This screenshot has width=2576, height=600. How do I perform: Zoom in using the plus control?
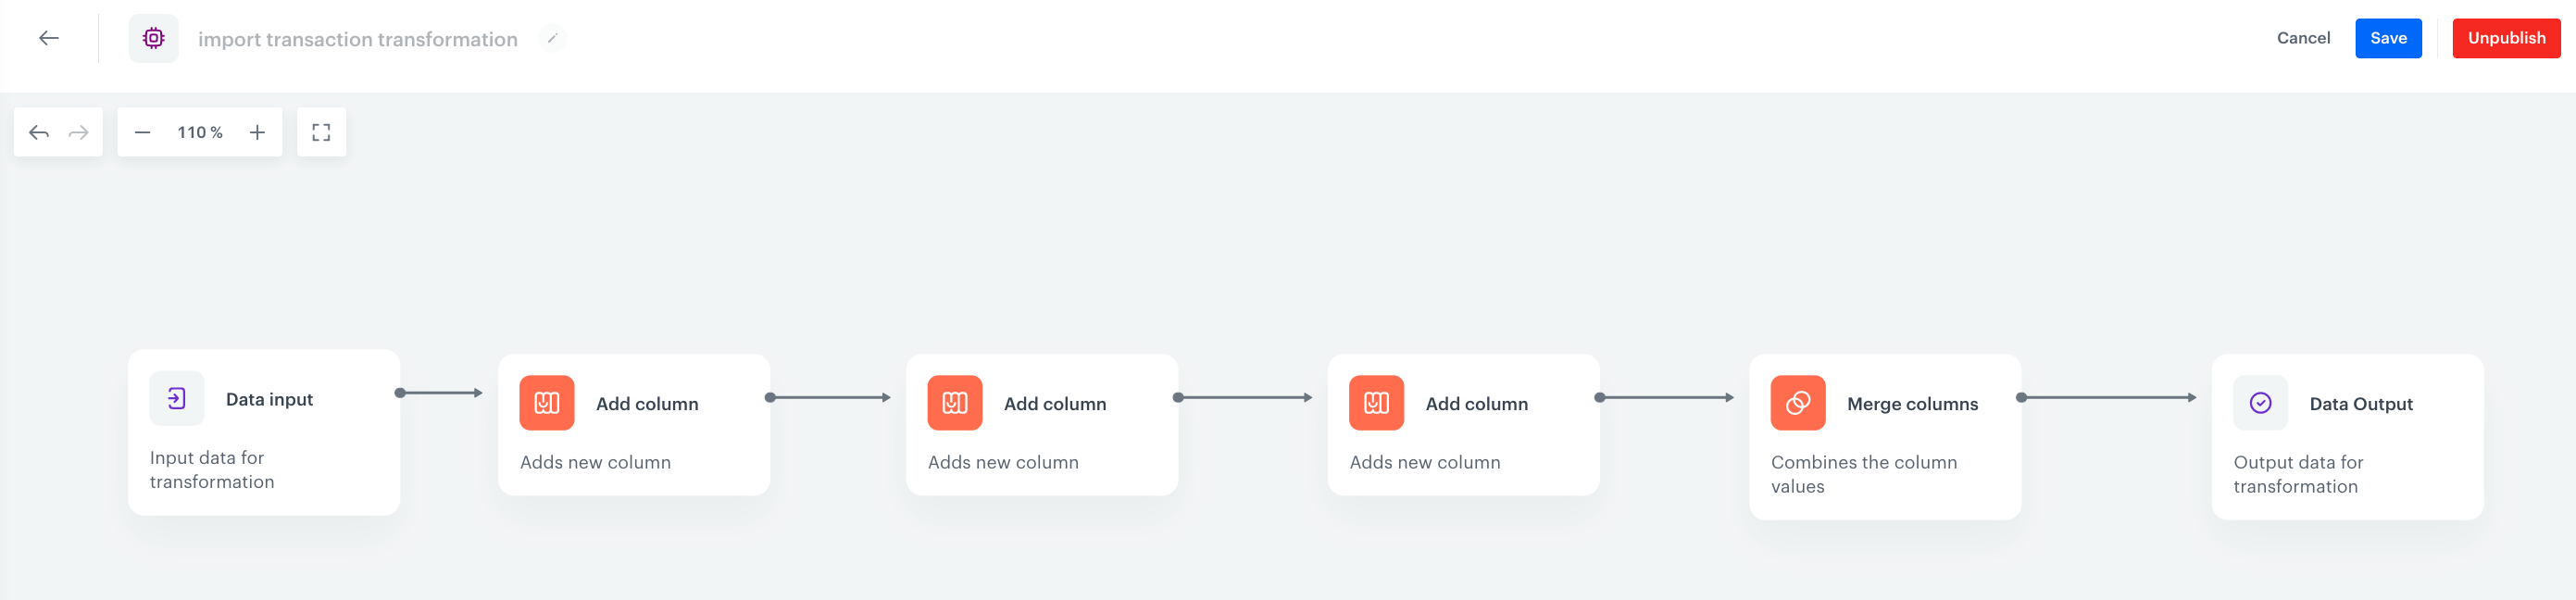pyautogui.click(x=257, y=131)
